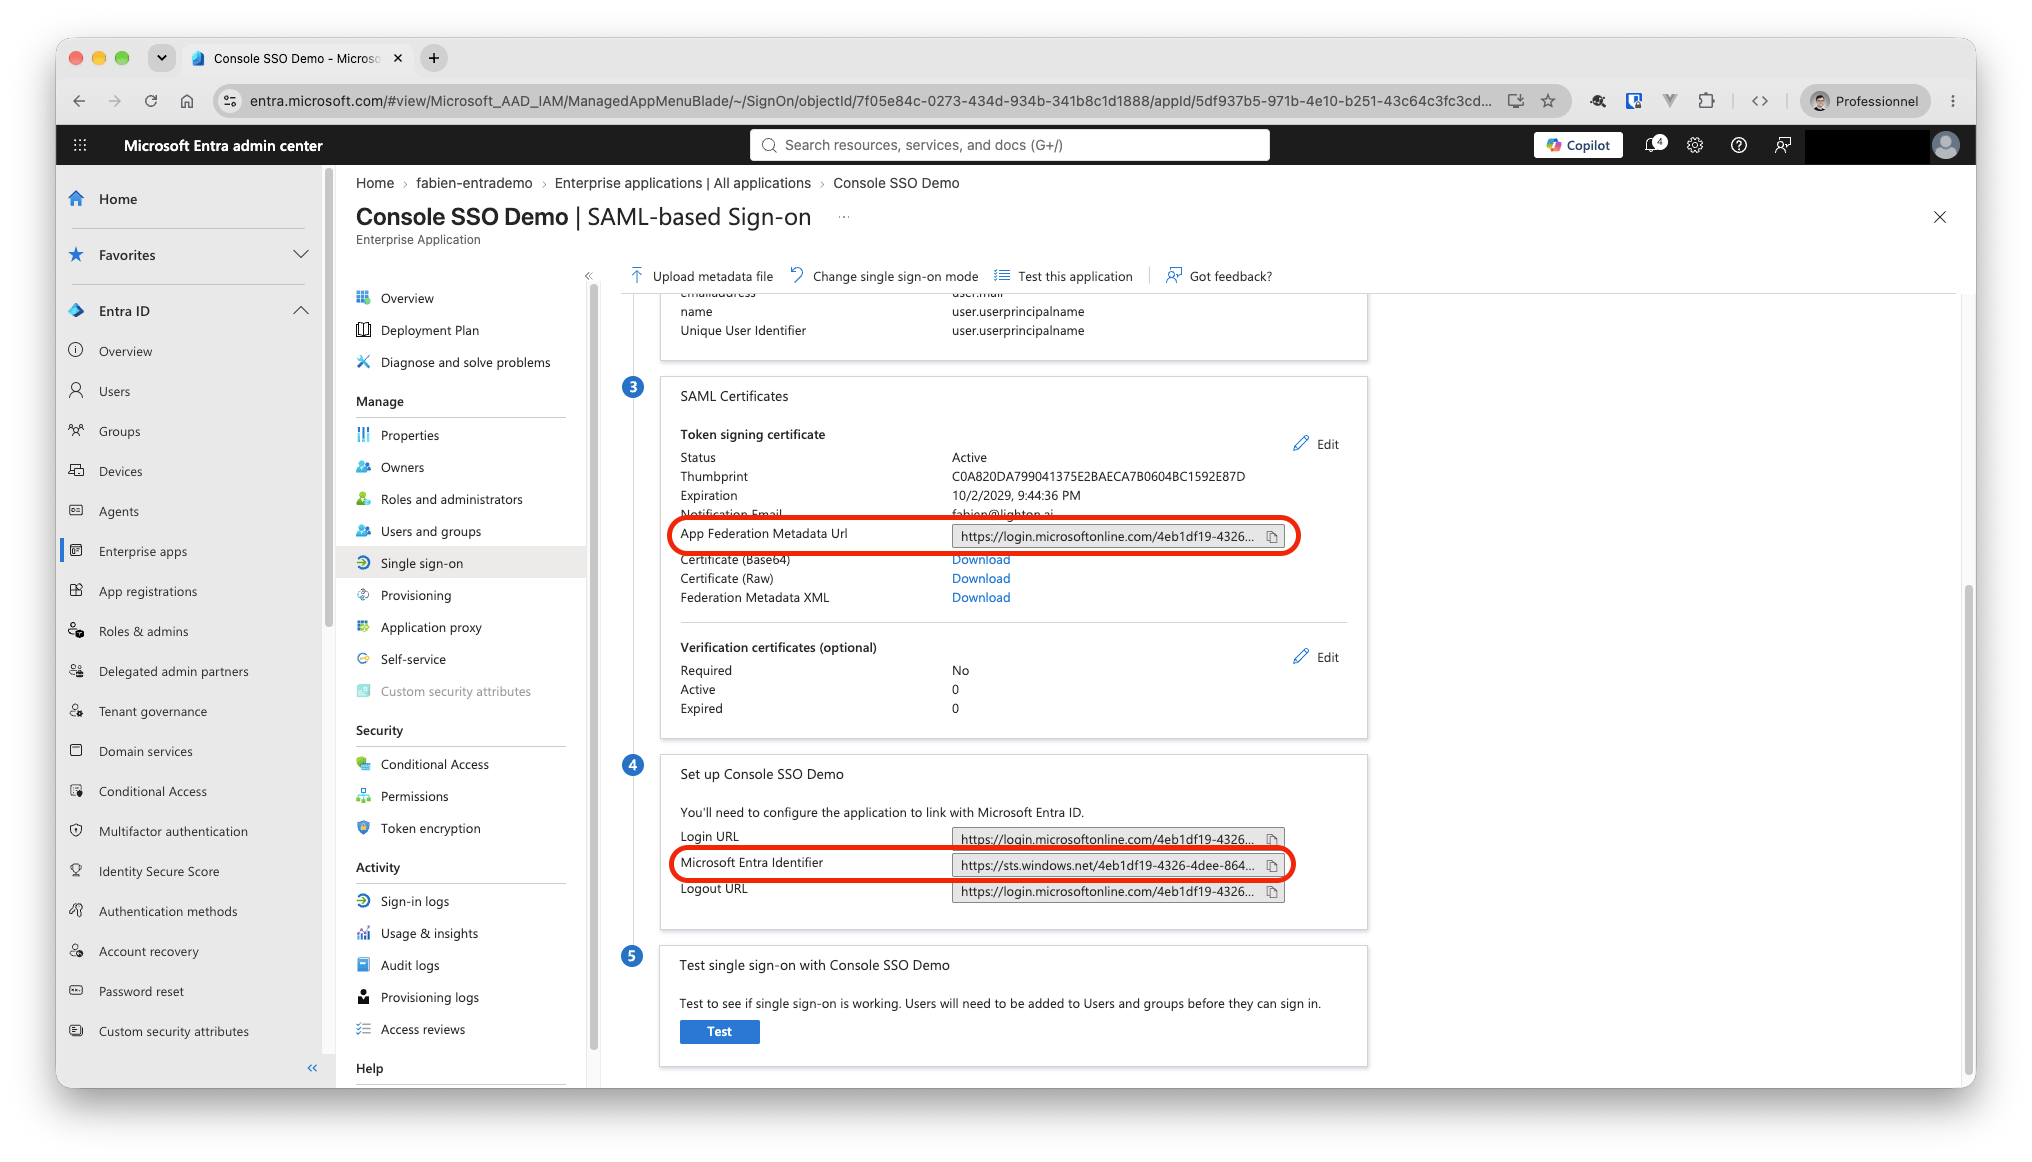Open the portal waffle menu icon
2032x1162 pixels.
80,145
